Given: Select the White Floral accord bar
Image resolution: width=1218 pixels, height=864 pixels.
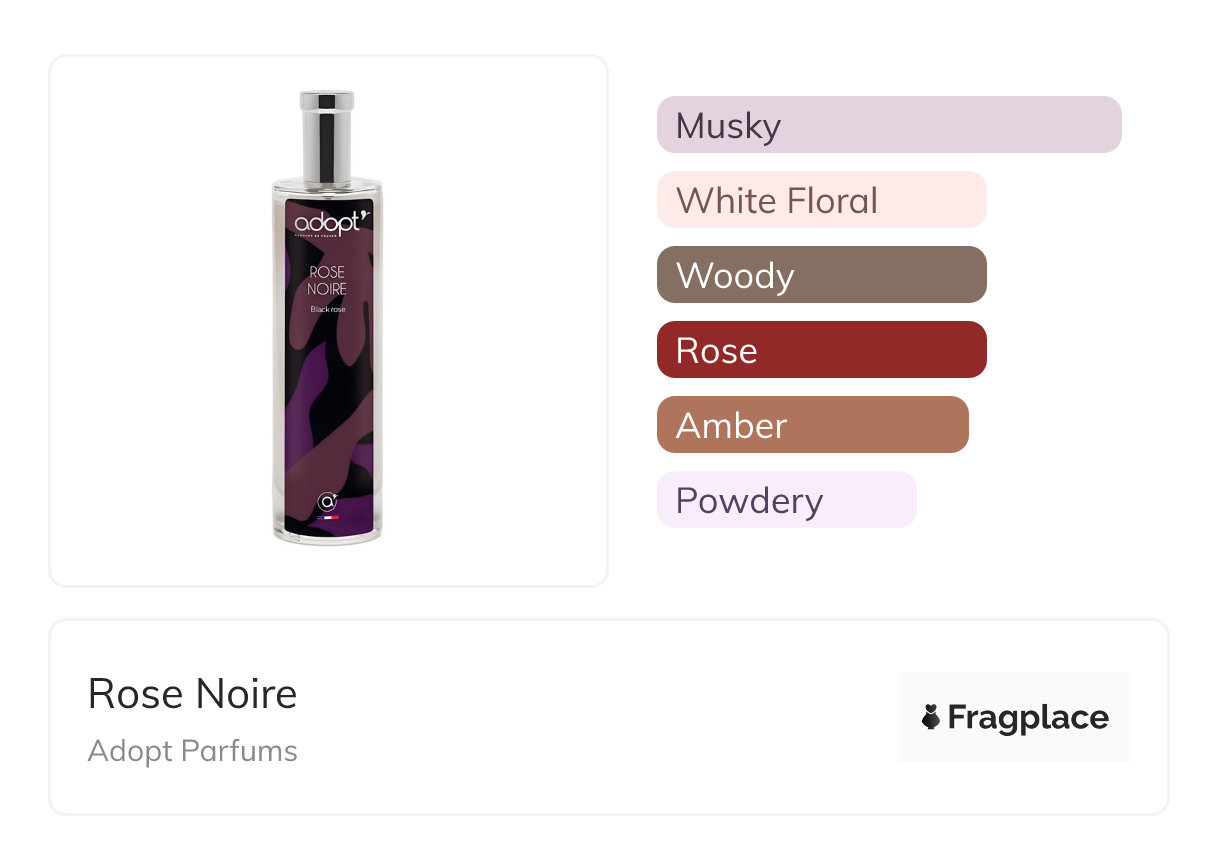Looking at the screenshot, I should tap(822, 200).
